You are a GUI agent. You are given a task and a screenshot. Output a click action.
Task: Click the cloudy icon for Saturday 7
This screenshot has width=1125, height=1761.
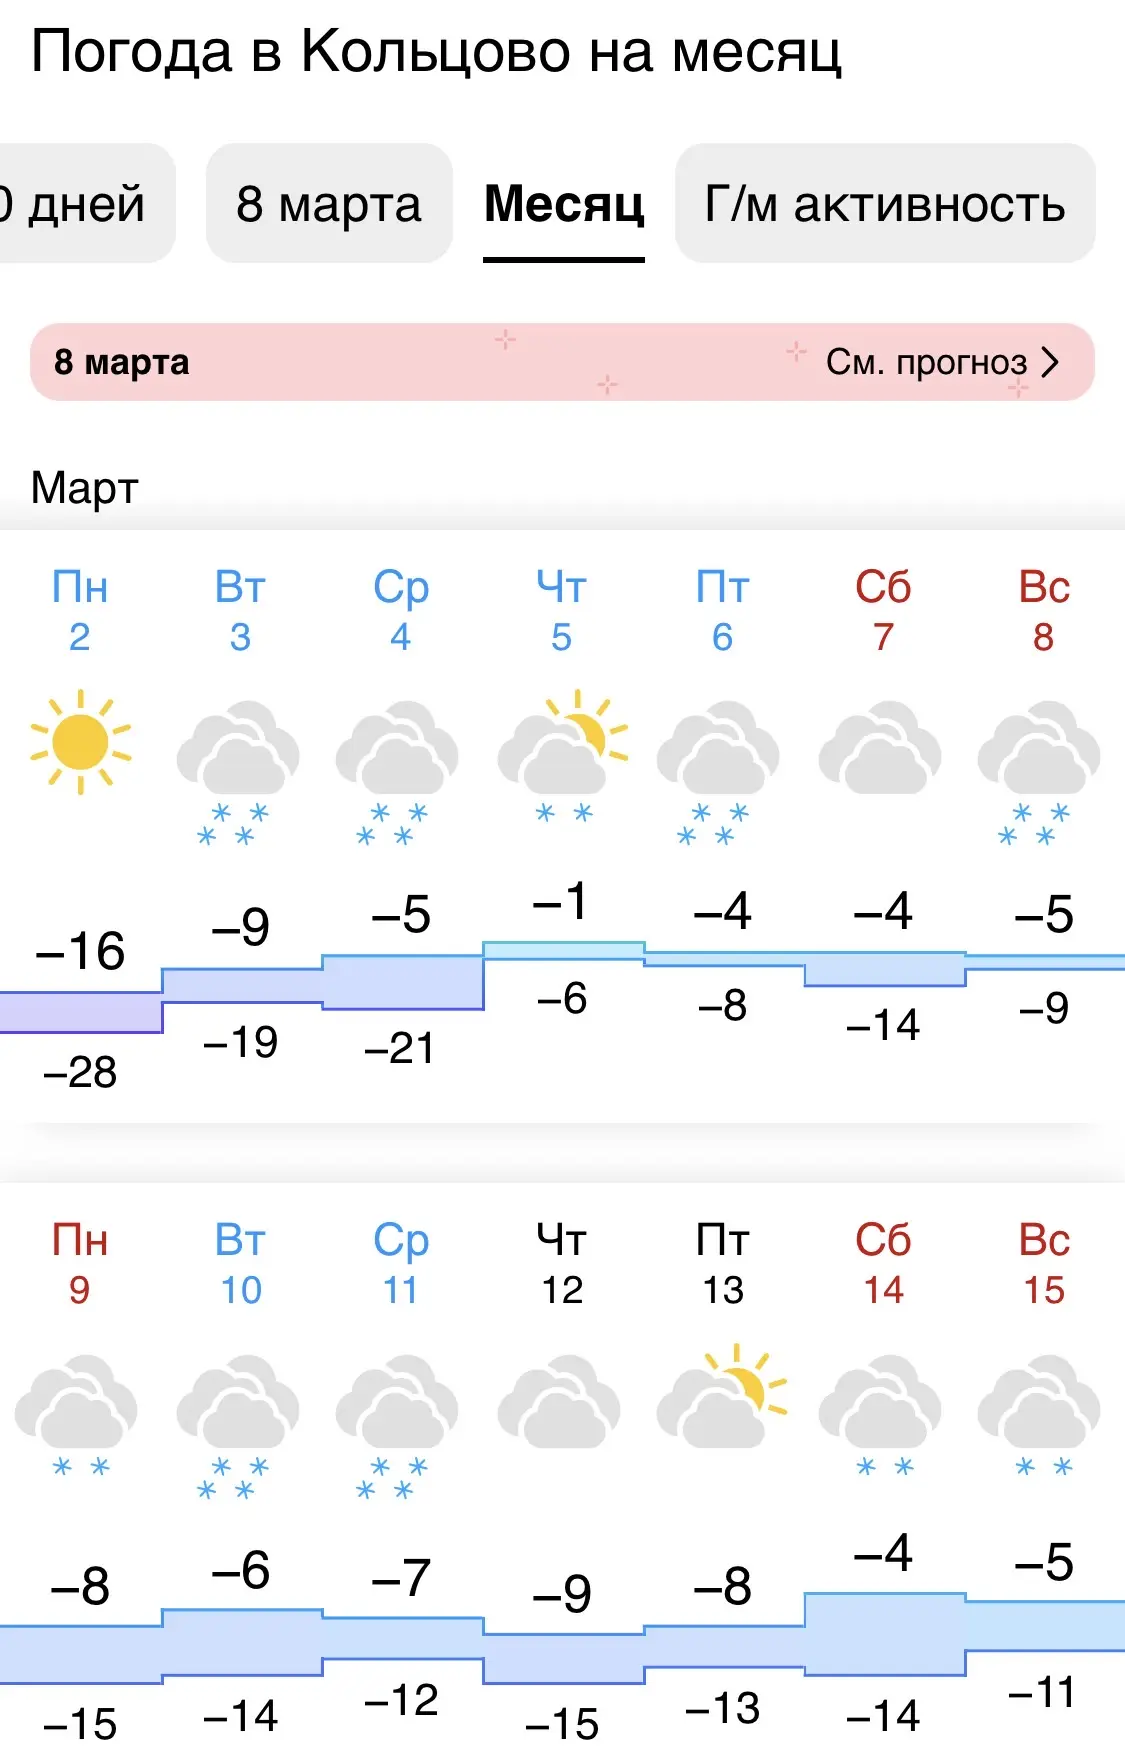coord(880,748)
